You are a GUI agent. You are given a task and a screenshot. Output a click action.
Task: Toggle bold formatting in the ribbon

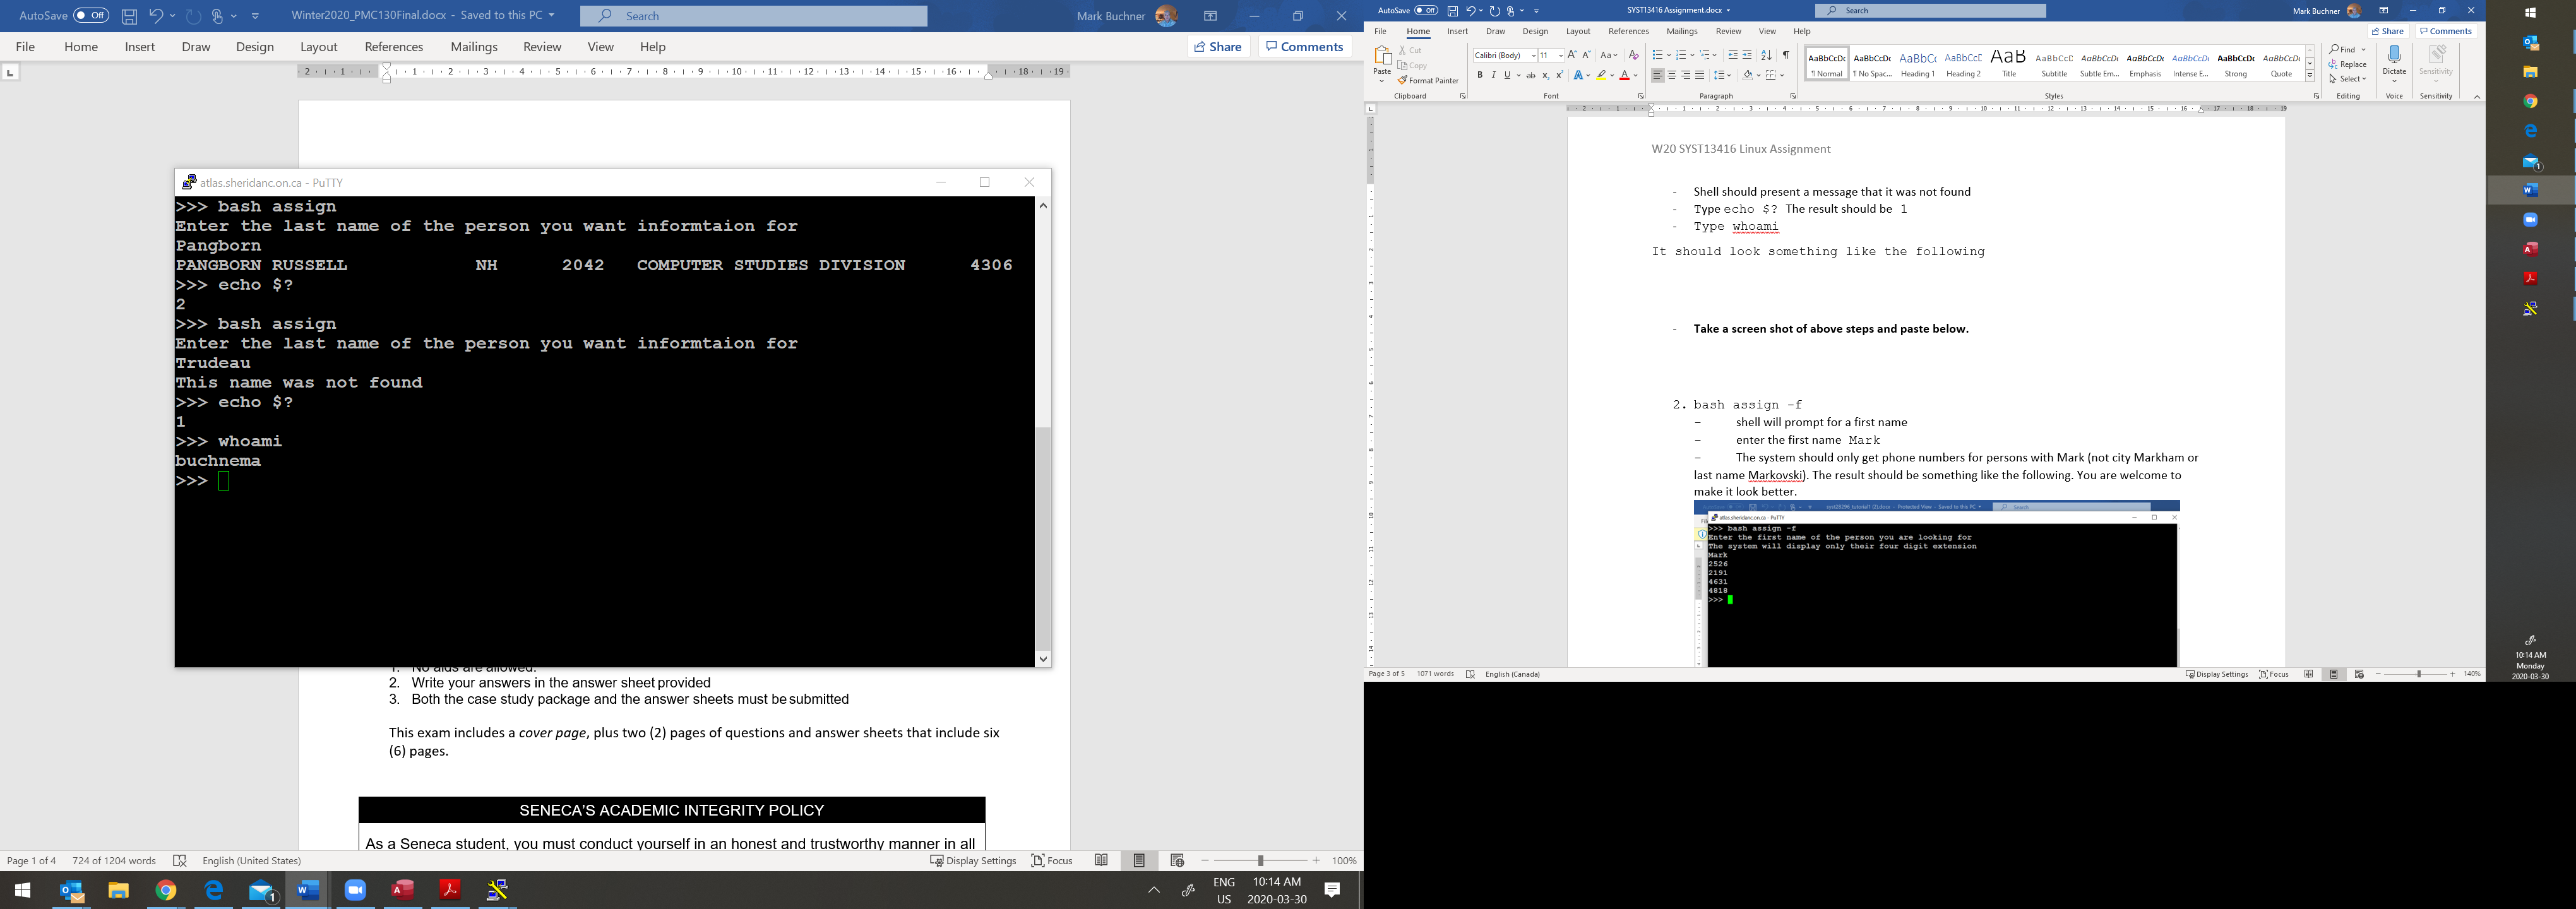(1480, 75)
